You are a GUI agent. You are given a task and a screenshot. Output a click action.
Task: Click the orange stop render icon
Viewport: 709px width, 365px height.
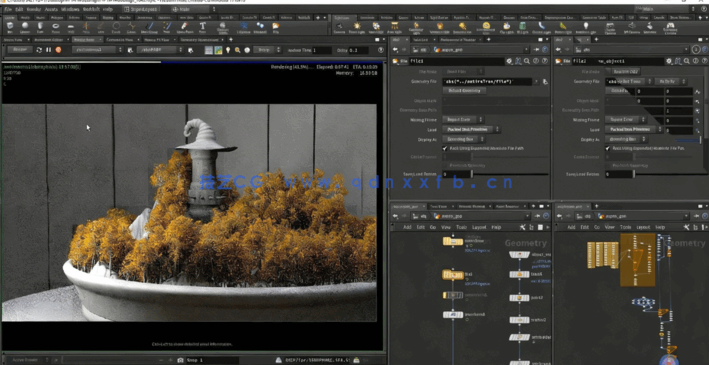coord(58,50)
